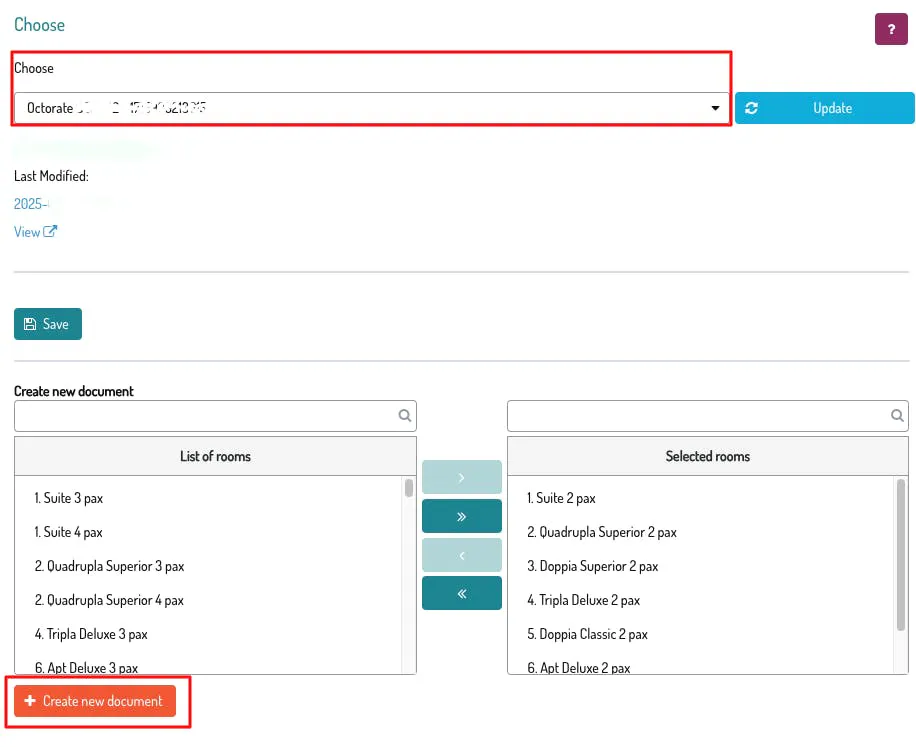Click the Create new document button
Viewport: 916px width, 747px height.
95,701
